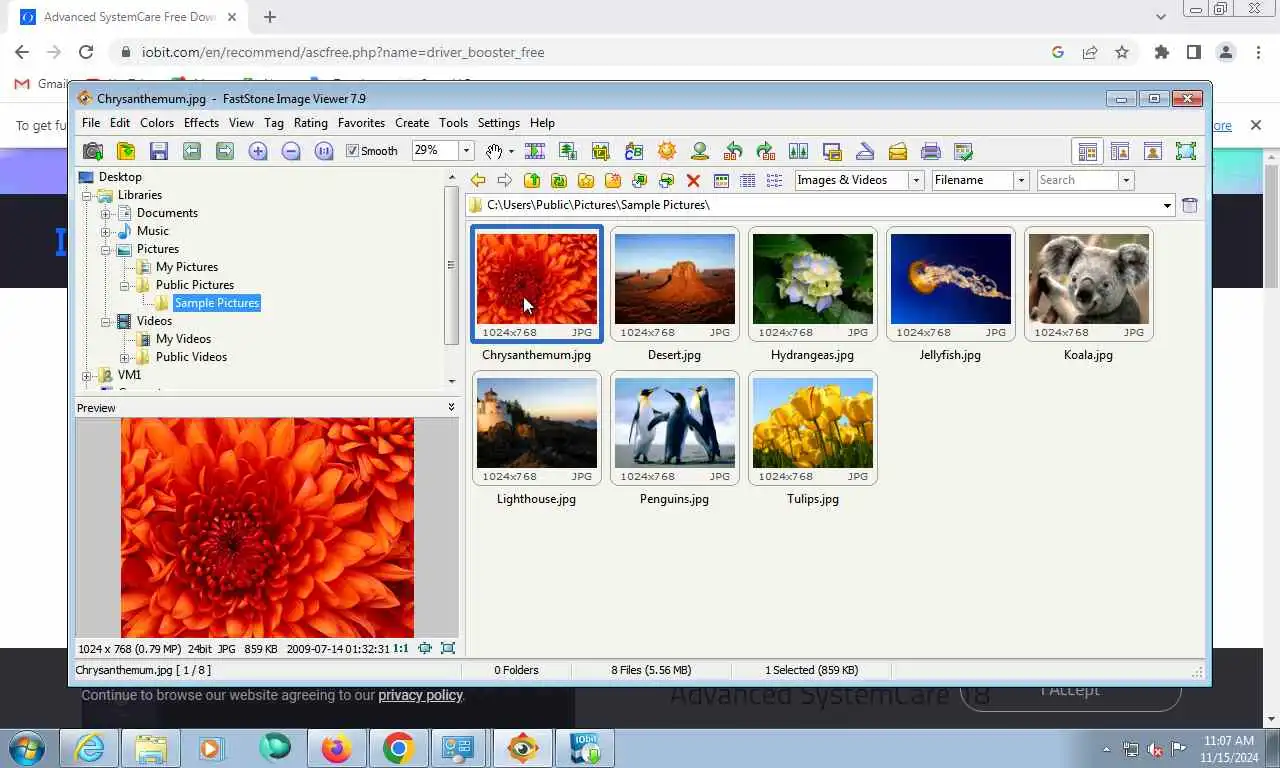Open the Clone and Heal stamp icon

pos(700,151)
